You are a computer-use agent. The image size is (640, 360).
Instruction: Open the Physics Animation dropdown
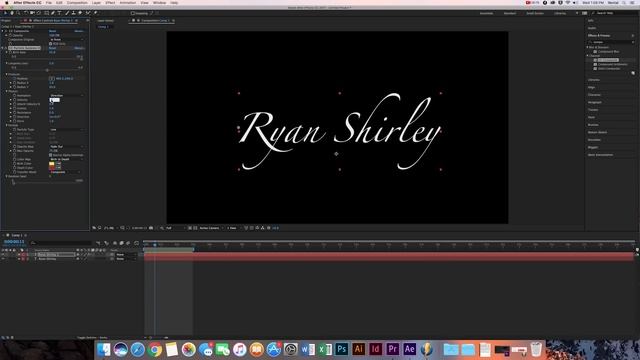(67, 96)
